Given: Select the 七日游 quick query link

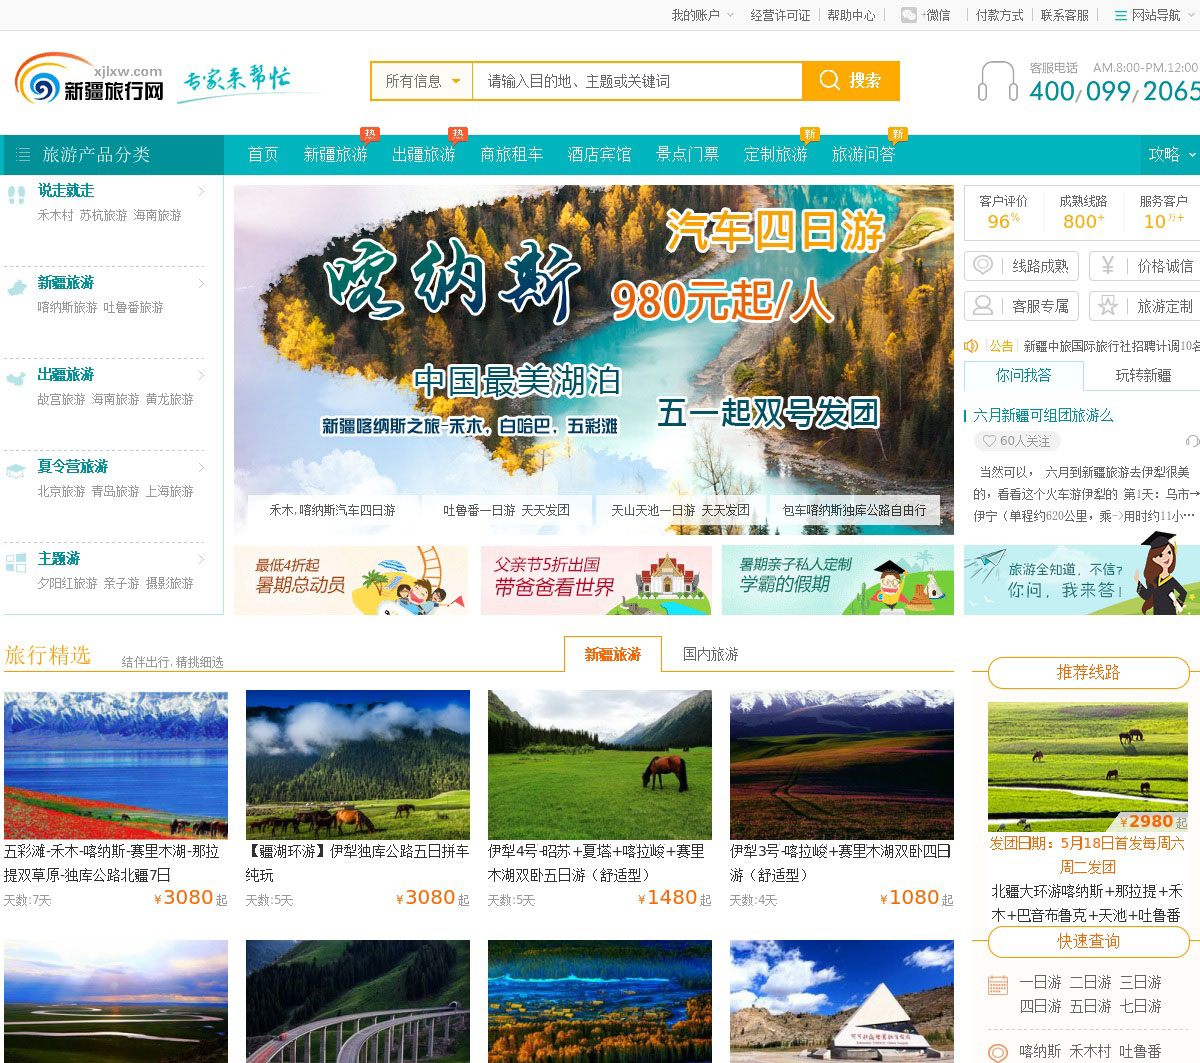Looking at the screenshot, I should coord(1140,1006).
